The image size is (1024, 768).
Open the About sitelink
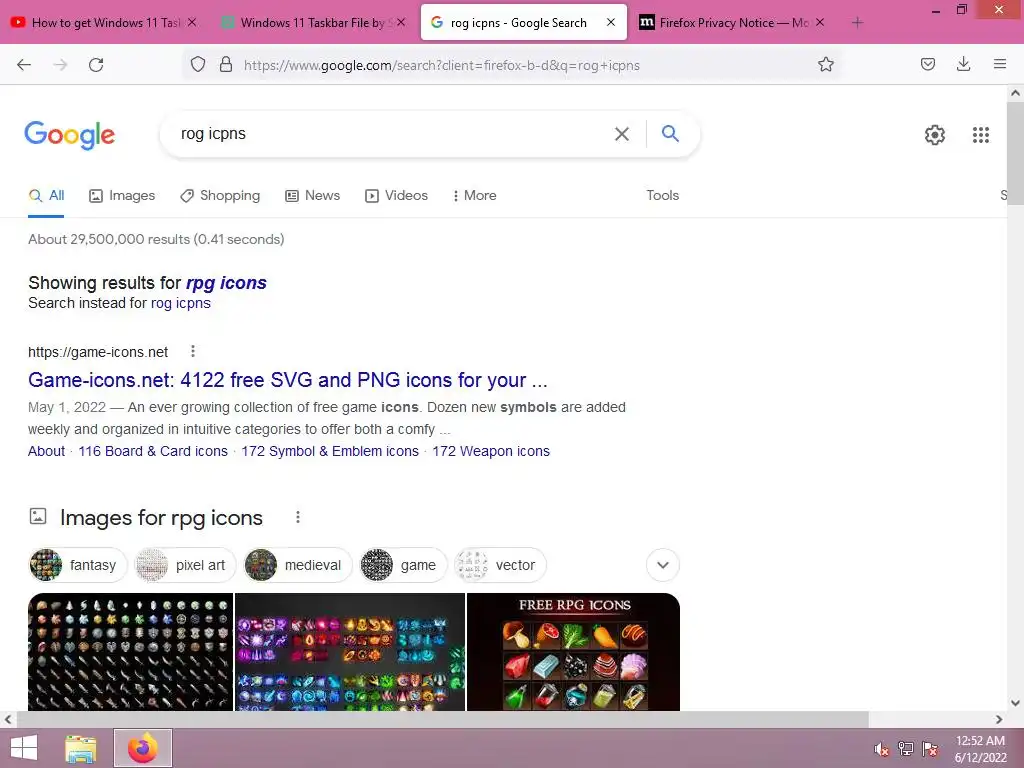pyautogui.click(x=46, y=451)
